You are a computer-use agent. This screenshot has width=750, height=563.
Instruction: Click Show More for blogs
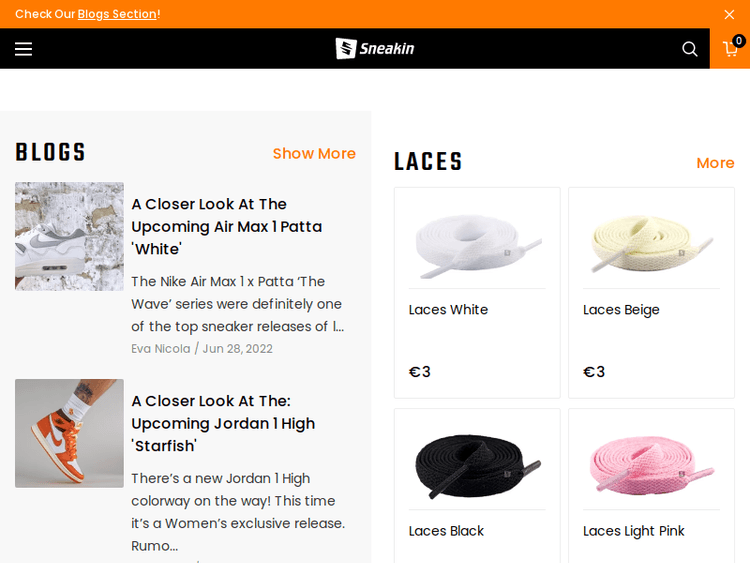pyautogui.click(x=314, y=153)
